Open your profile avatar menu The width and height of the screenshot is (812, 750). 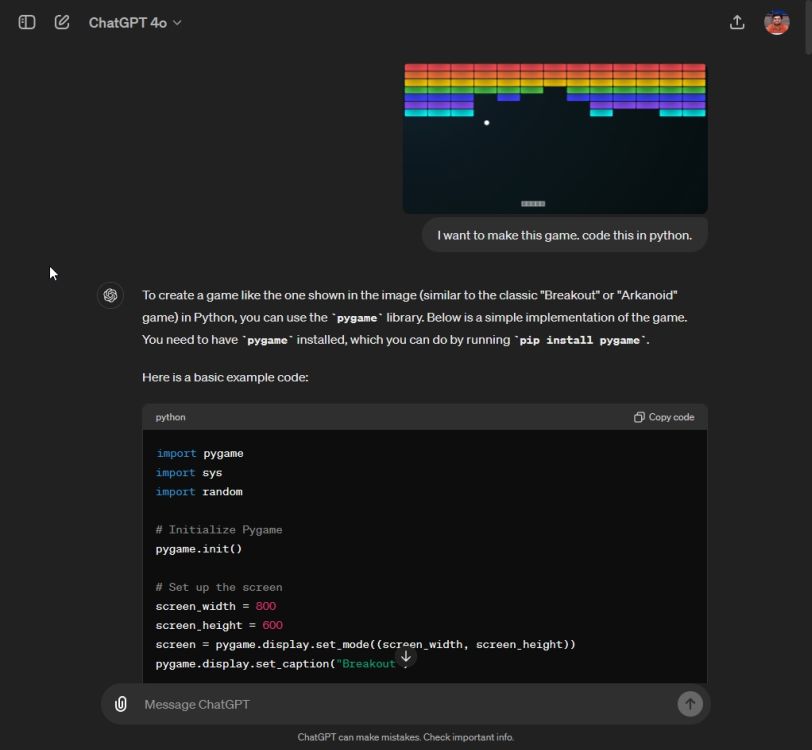point(776,21)
